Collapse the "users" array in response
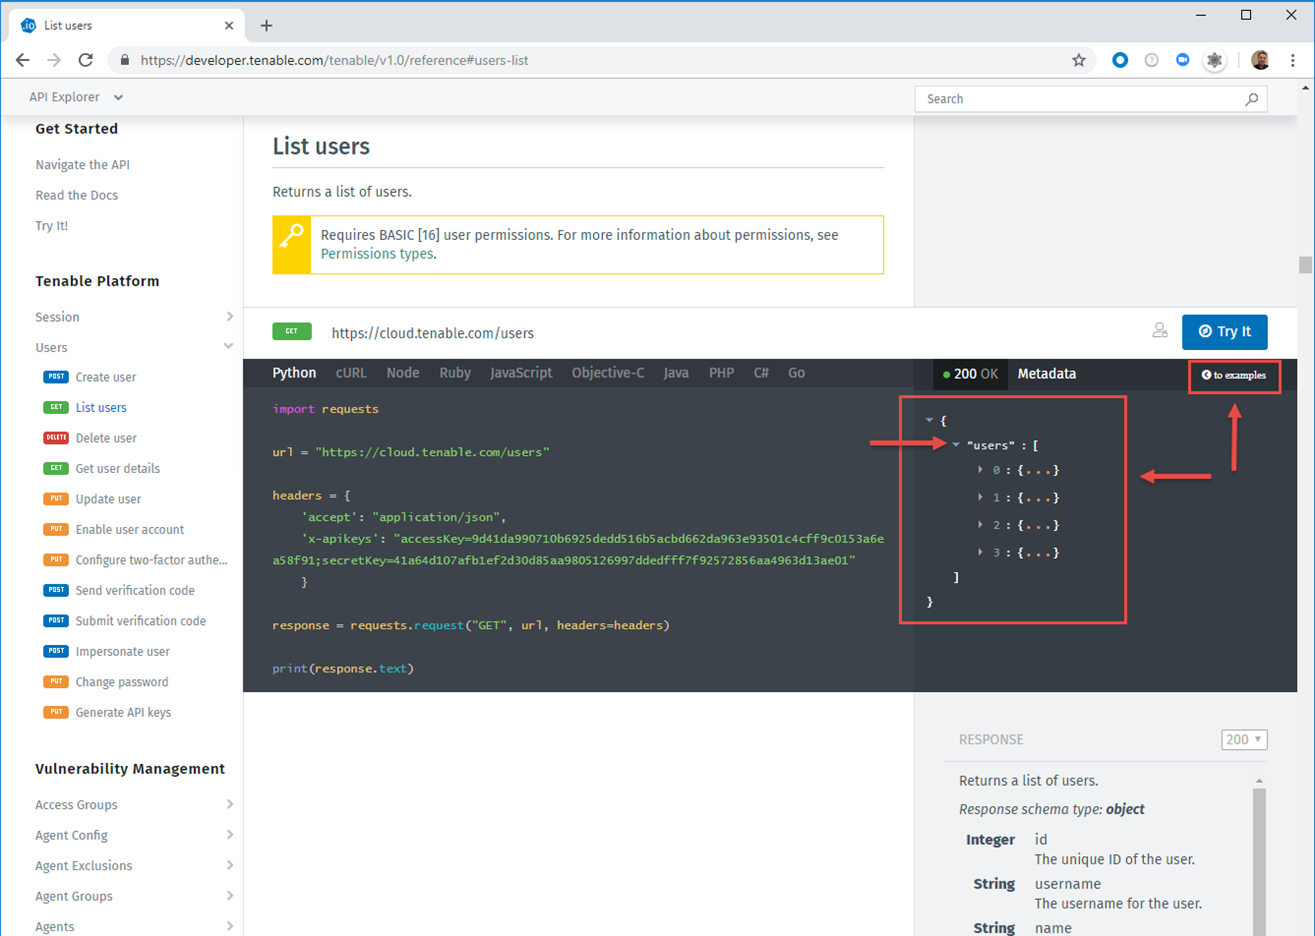This screenshot has width=1315, height=936. (956, 445)
